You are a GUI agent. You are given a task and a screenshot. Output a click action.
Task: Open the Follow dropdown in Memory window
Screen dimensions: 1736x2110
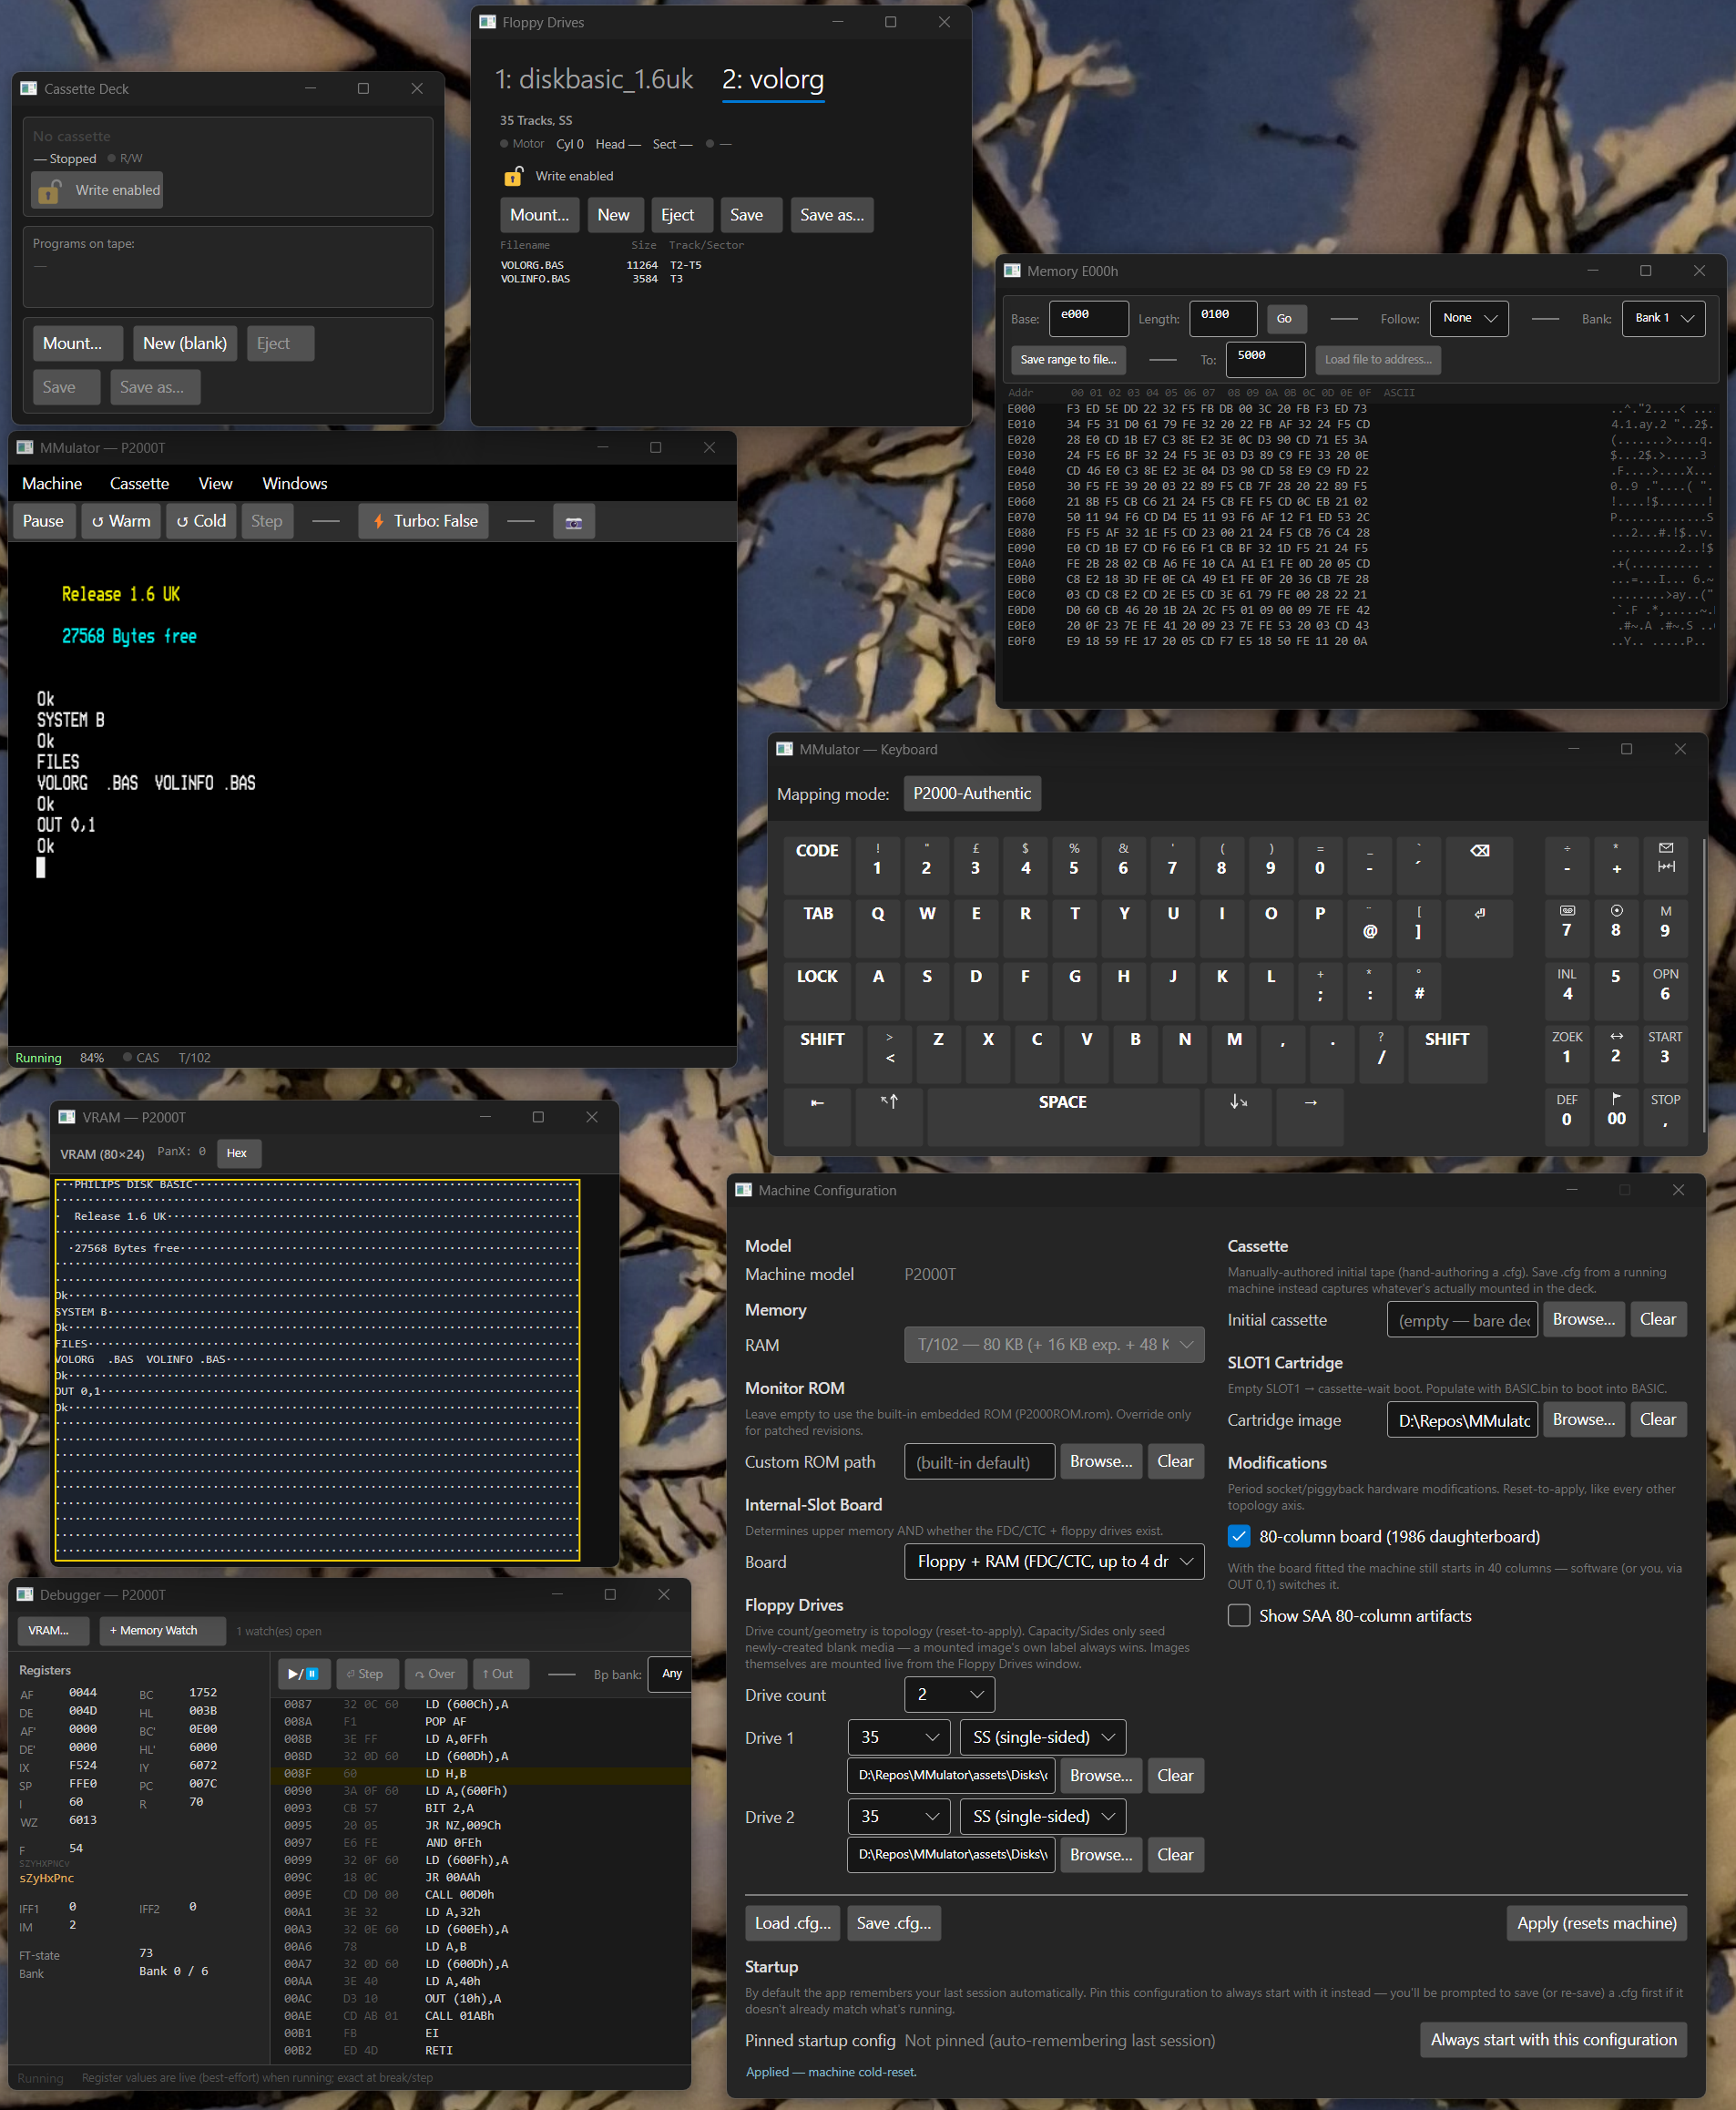(x=1469, y=319)
